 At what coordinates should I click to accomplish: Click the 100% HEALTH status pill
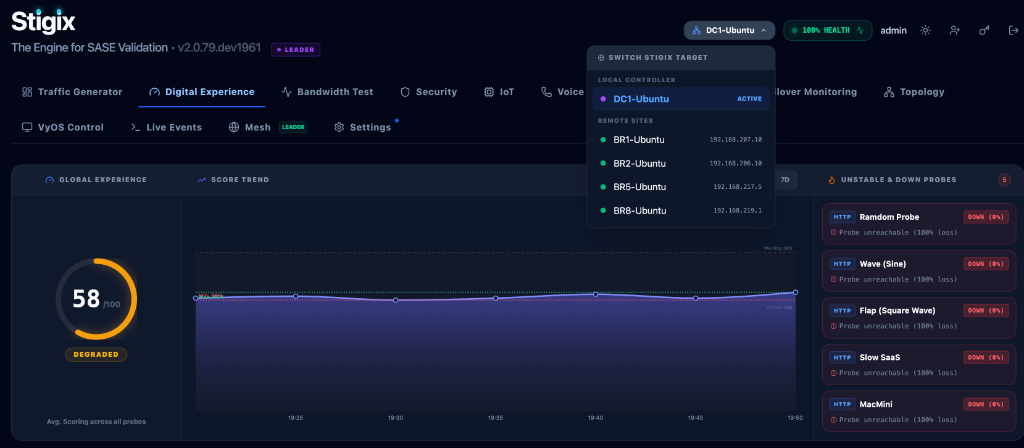click(827, 30)
